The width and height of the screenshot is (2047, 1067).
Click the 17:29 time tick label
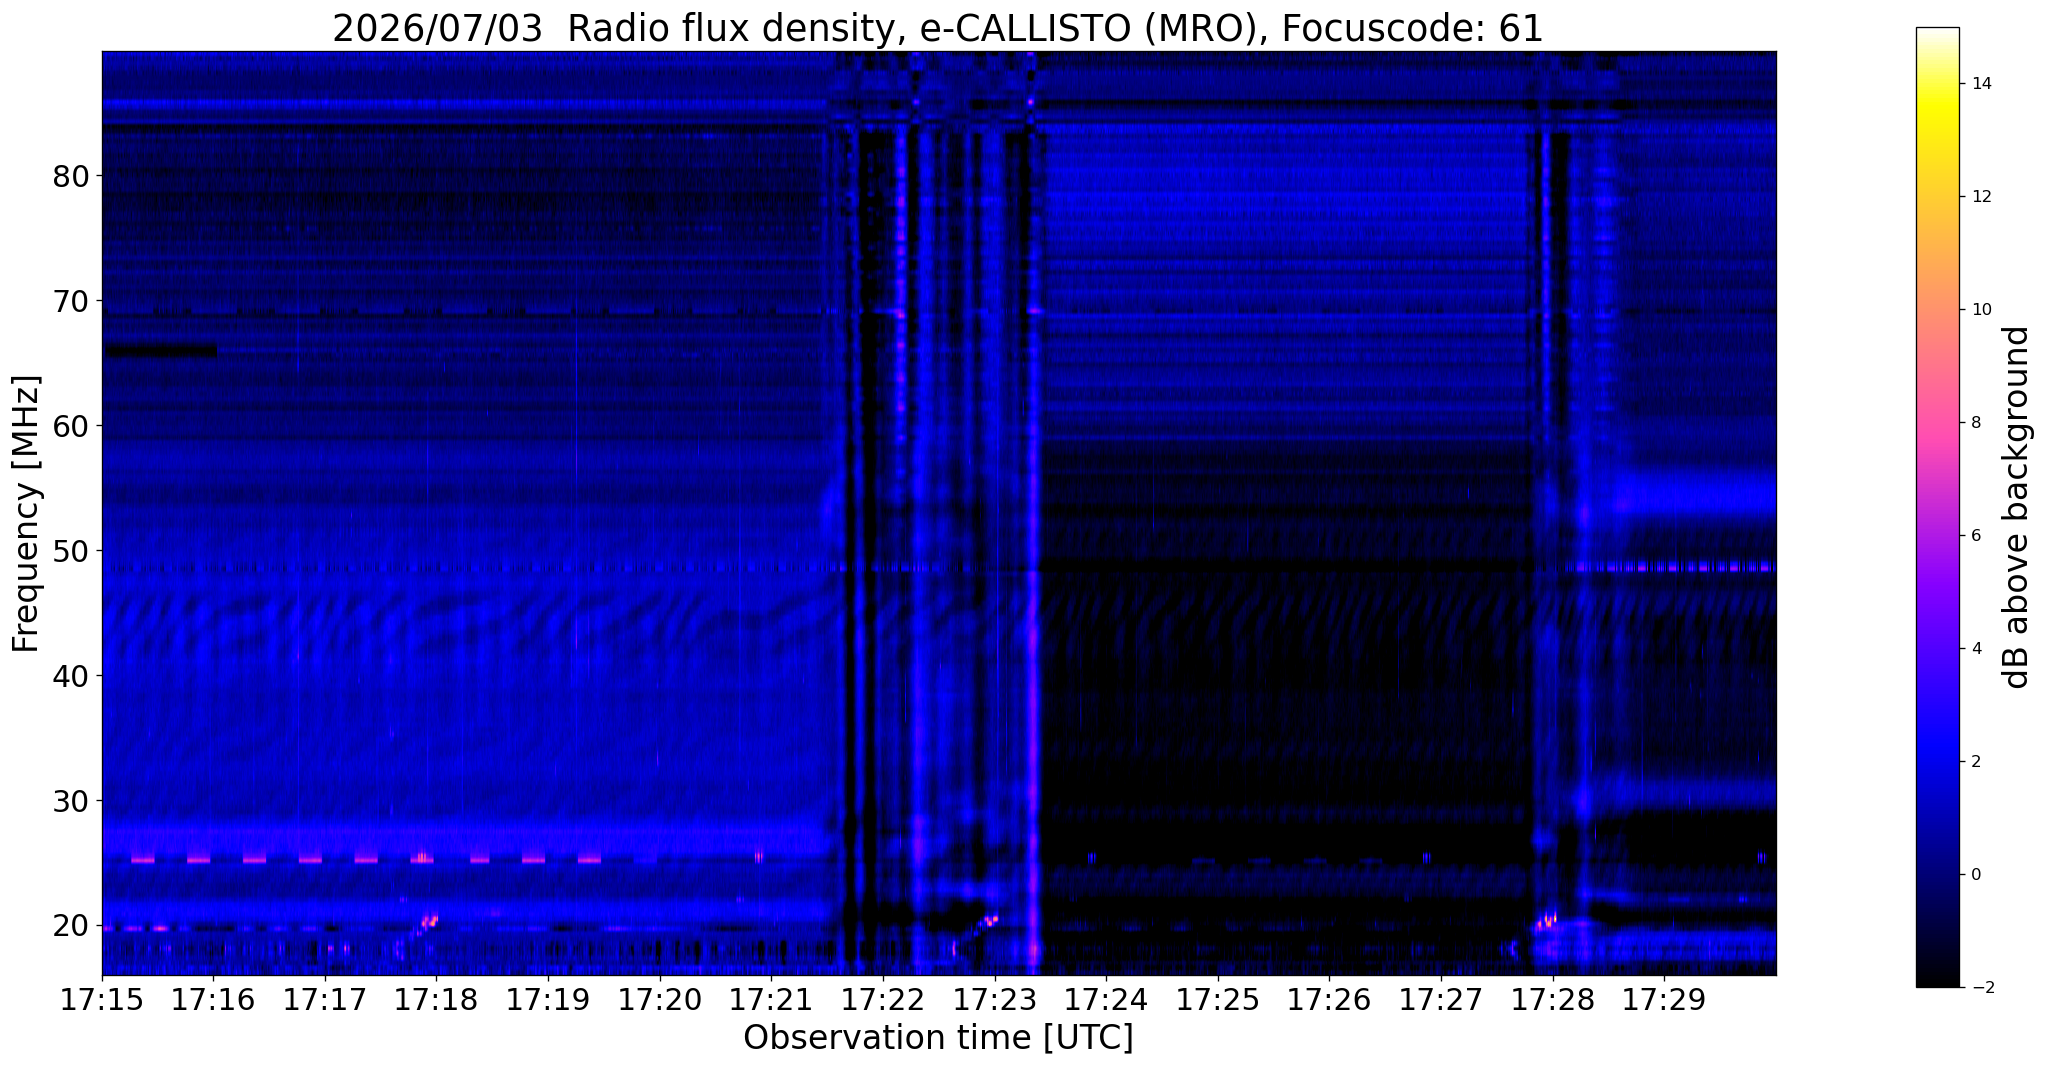coord(1664,999)
